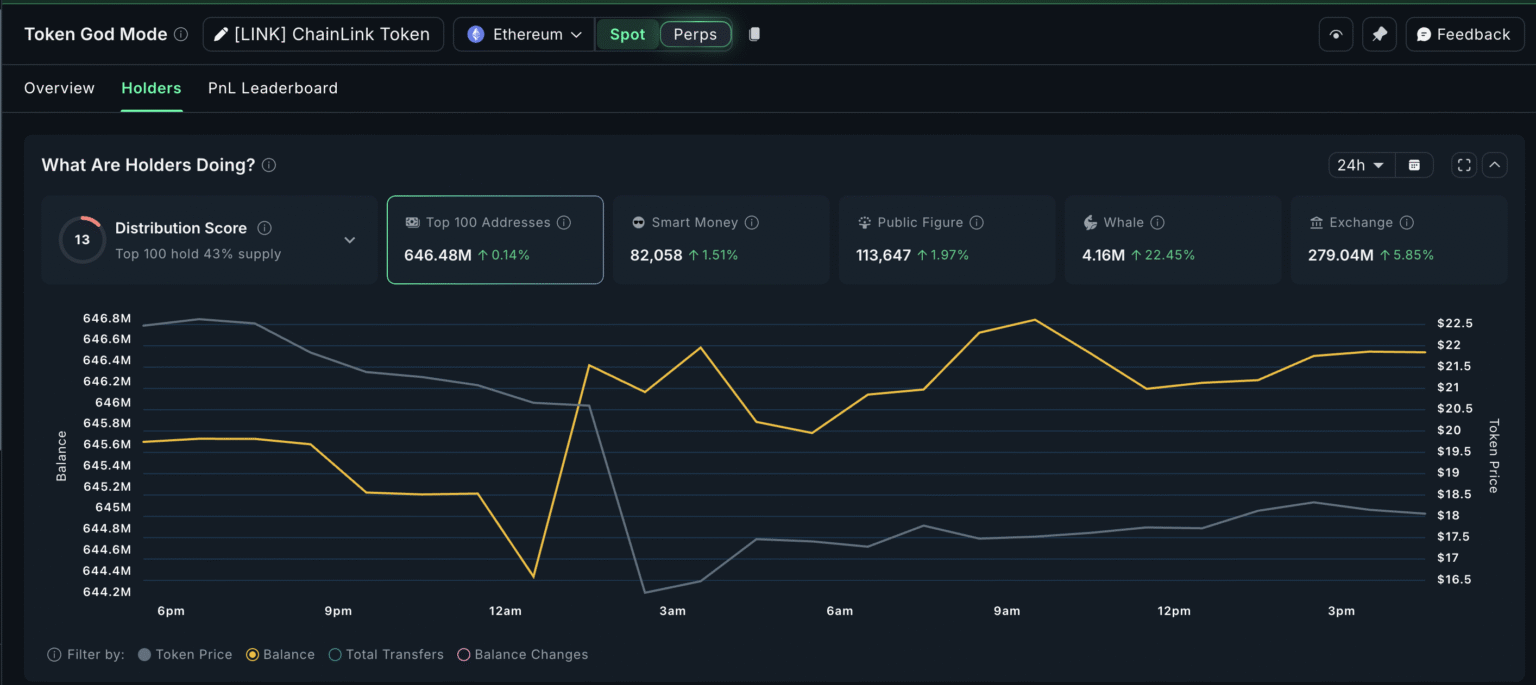Click the copy address clipboard icon
Screen dimensions: 1536x685
tap(754, 33)
